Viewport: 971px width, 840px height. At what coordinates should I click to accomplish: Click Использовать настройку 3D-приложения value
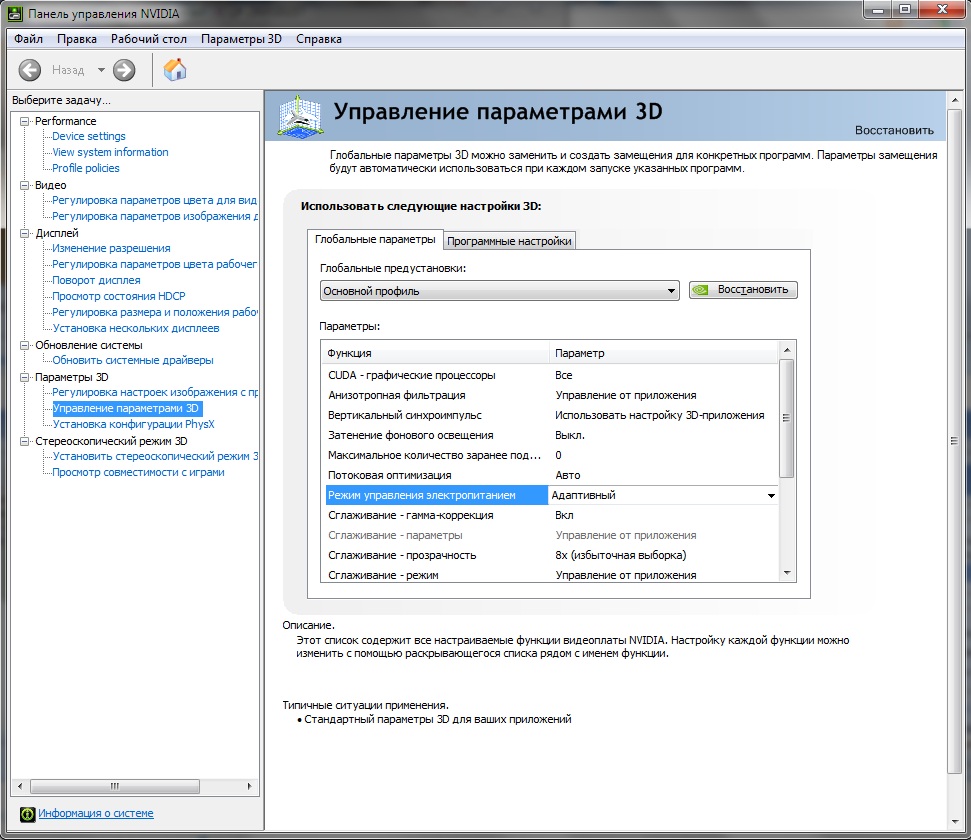point(660,415)
